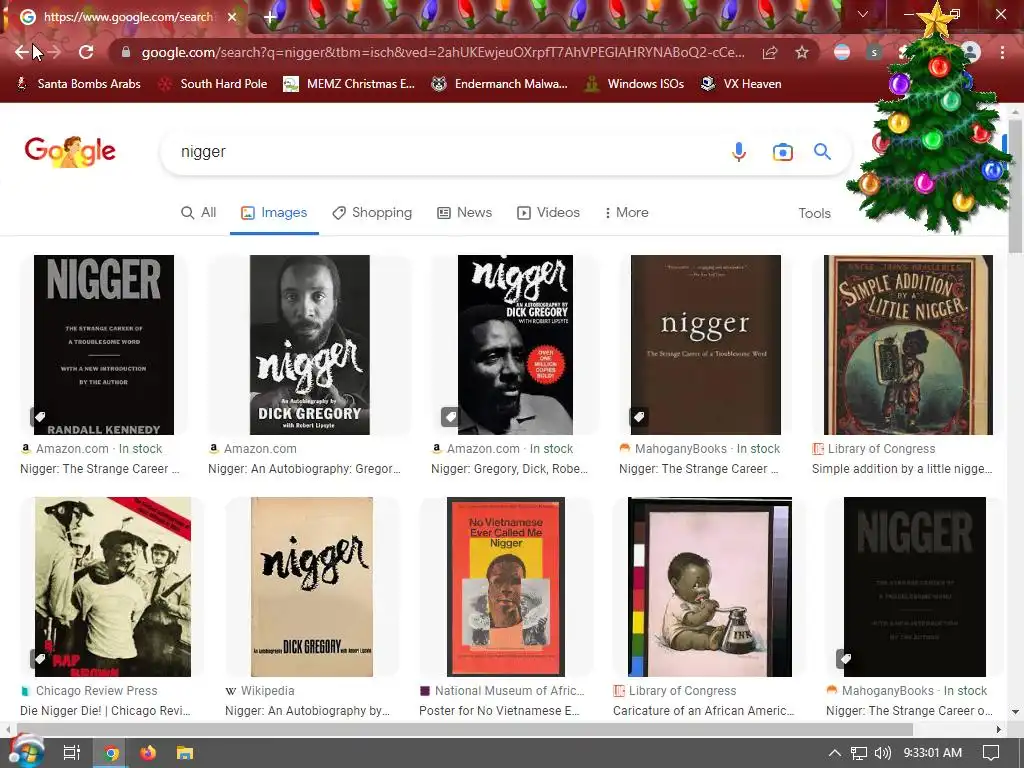Open the Santa Bombs Arabs bookmark
The width and height of the screenshot is (1024, 768).
coord(78,84)
